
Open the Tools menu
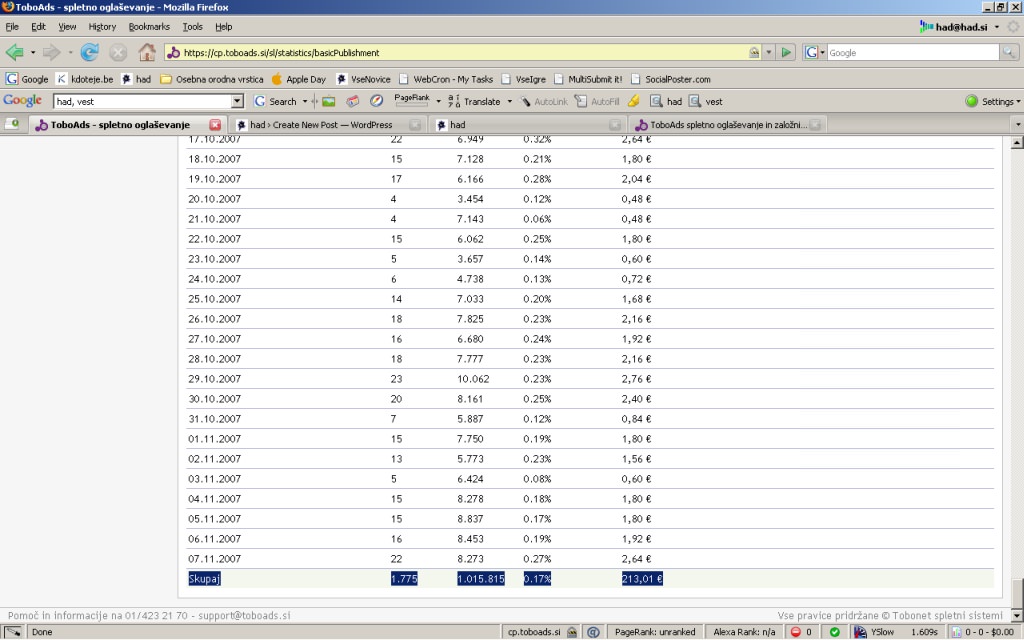coord(192,27)
